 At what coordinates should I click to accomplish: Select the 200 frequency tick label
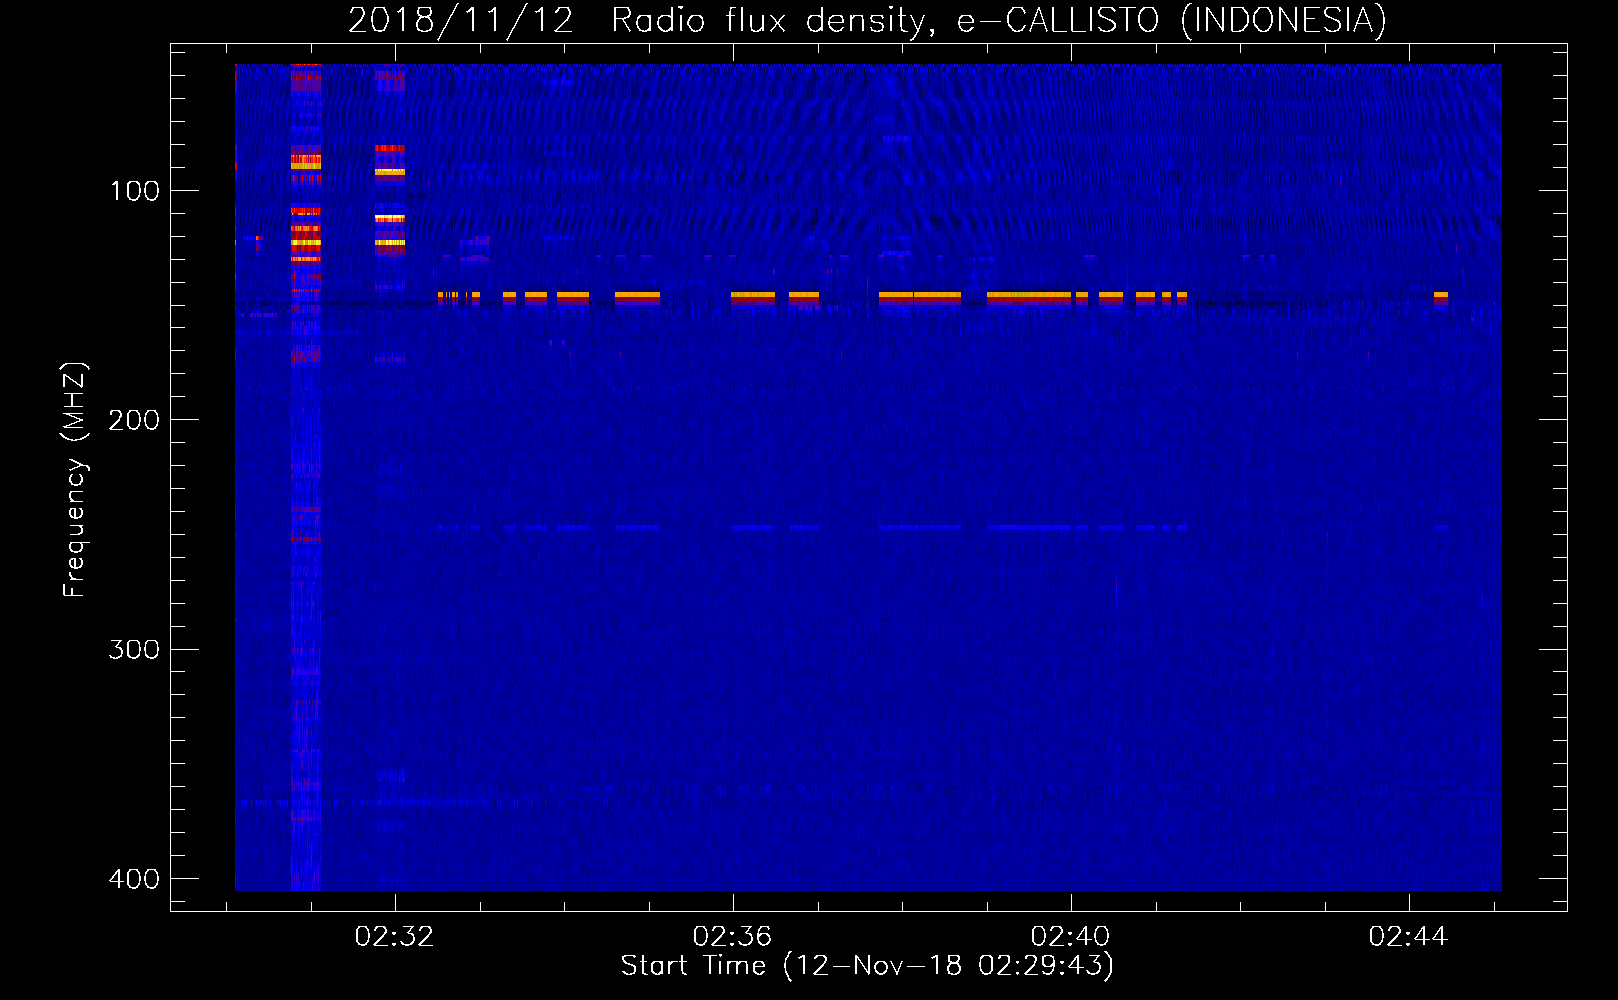(x=134, y=420)
